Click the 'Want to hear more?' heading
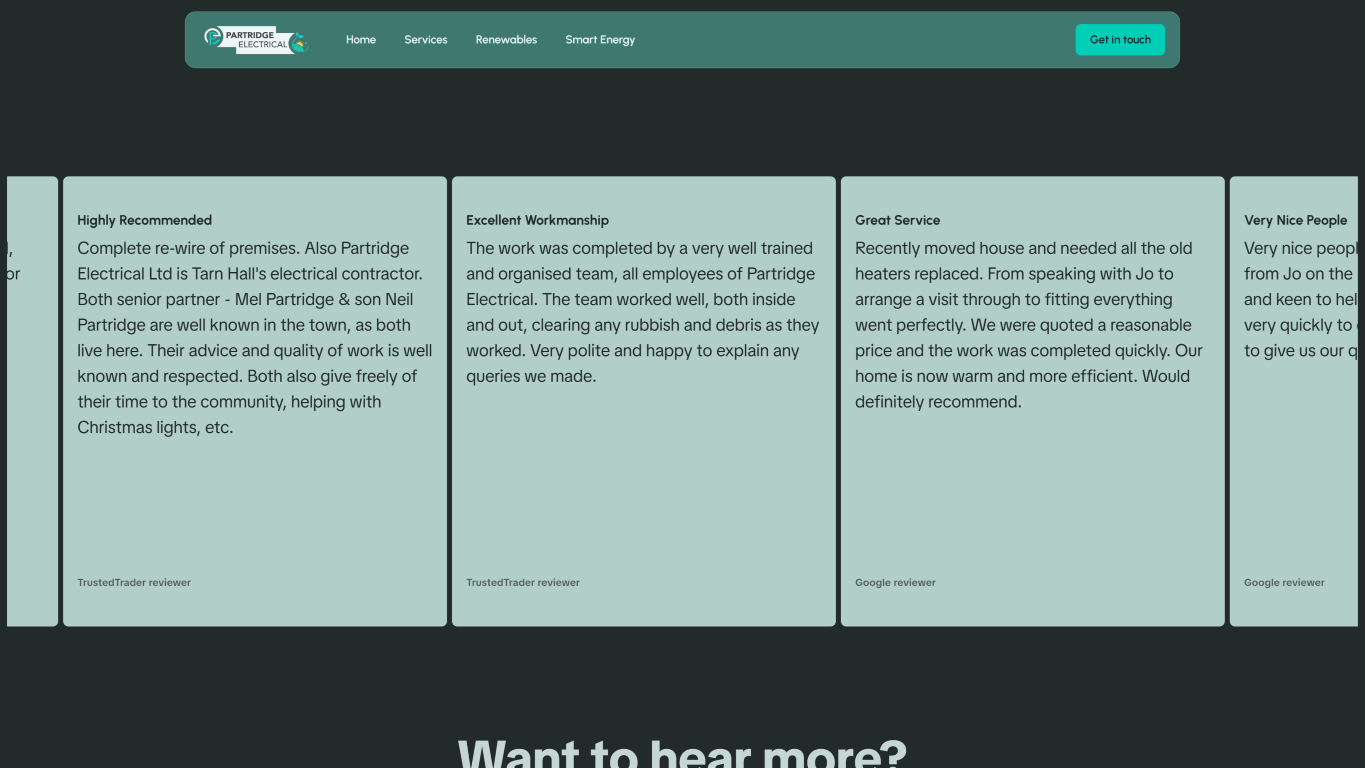 [x=682, y=752]
